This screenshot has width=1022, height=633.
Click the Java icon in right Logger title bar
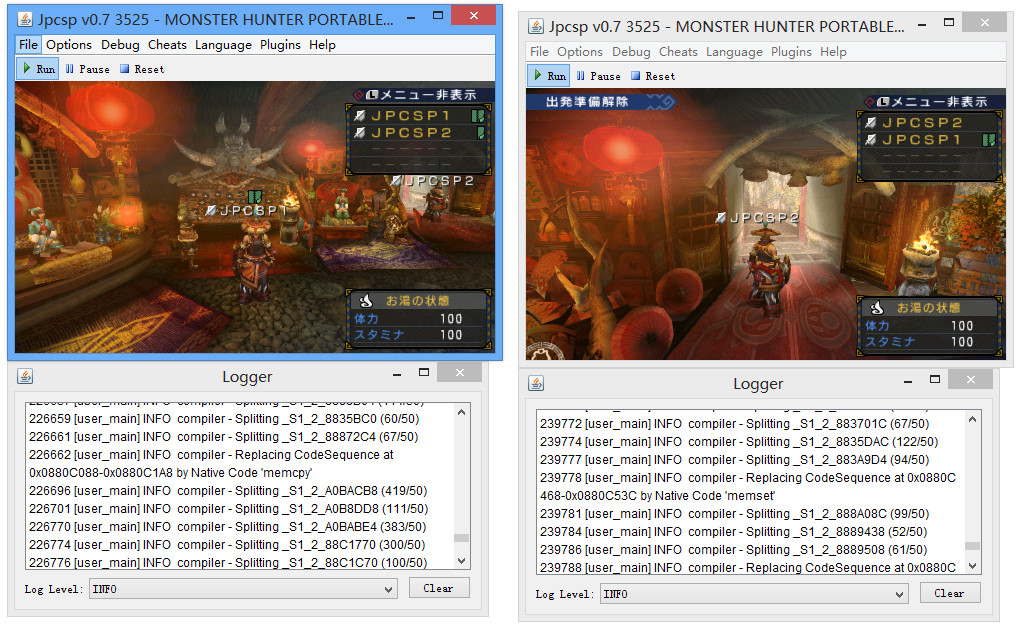click(x=536, y=384)
